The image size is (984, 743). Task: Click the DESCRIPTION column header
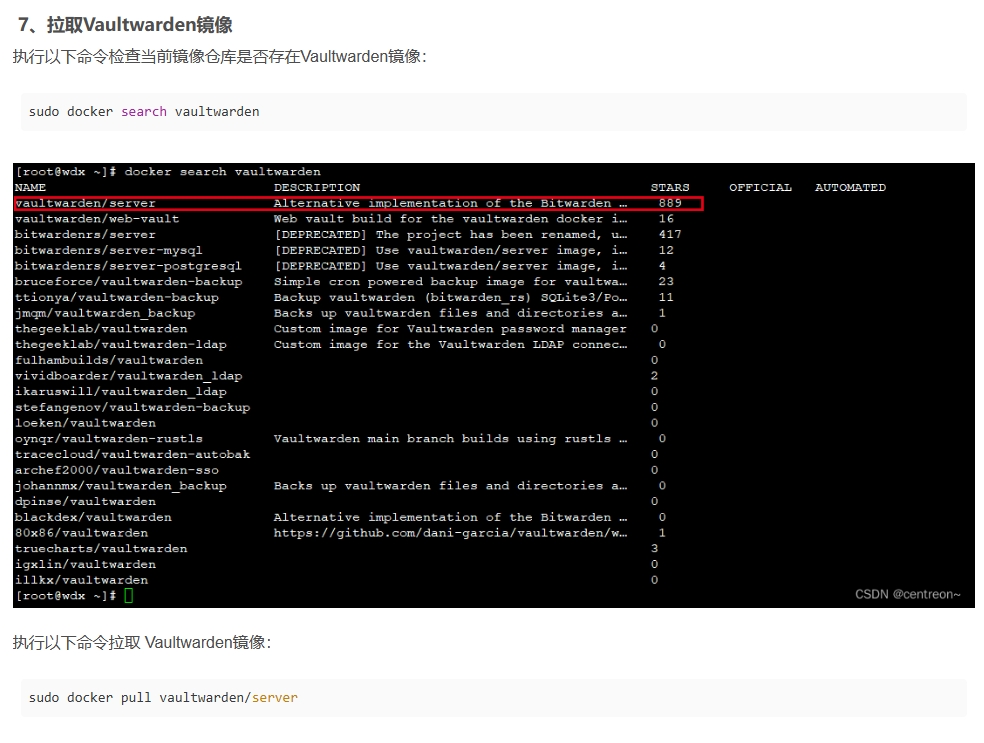tap(317, 187)
